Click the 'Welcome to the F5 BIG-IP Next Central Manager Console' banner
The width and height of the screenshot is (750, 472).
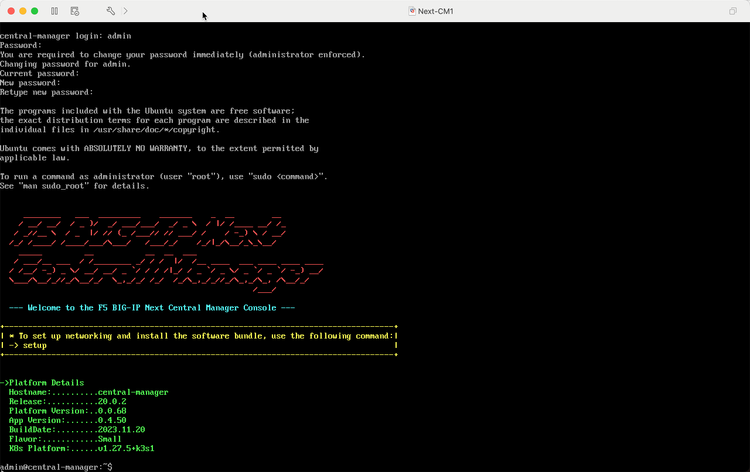point(152,307)
